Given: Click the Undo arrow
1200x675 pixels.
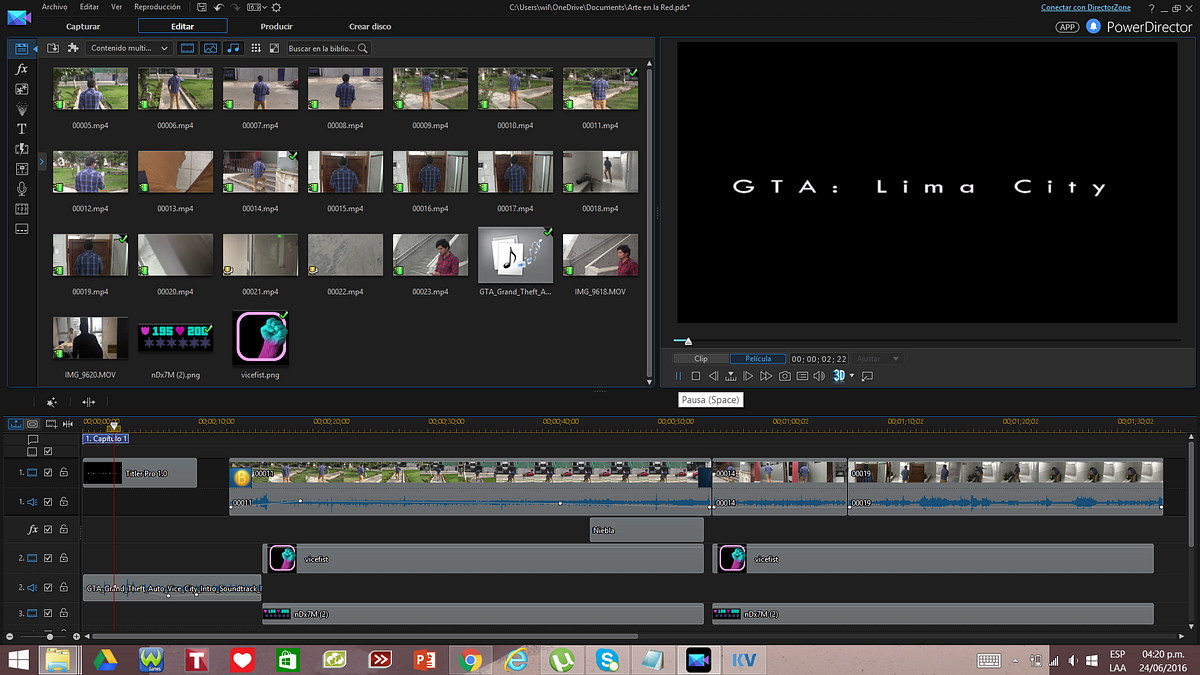Looking at the screenshot, I should point(217,7).
